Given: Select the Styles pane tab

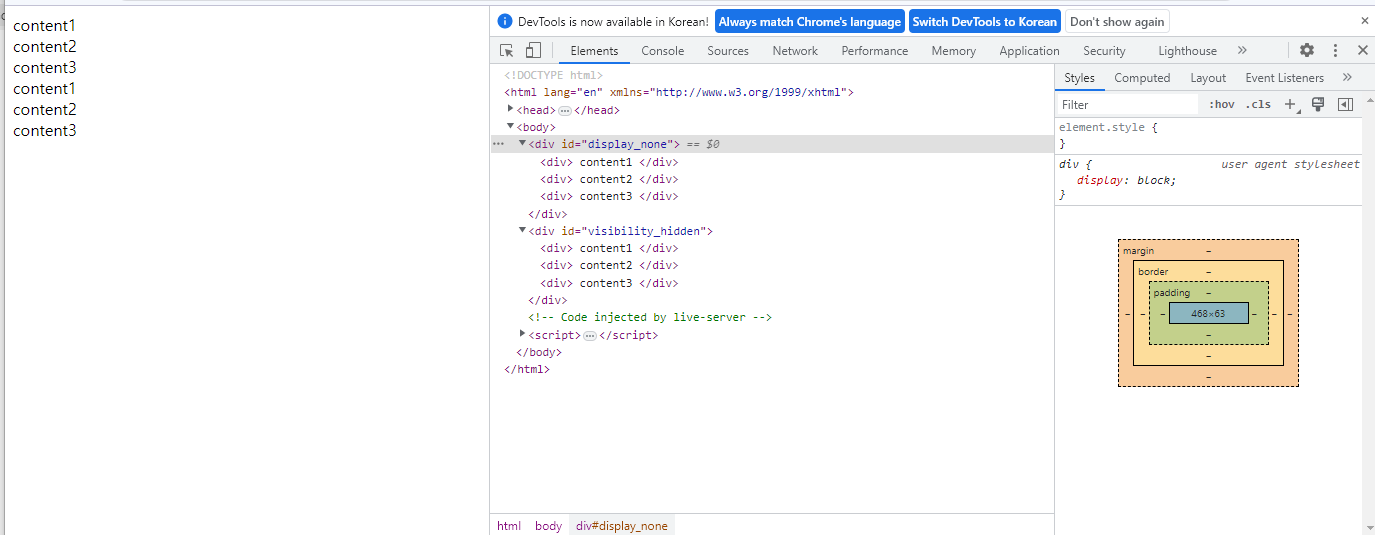Looking at the screenshot, I should tap(1079, 77).
